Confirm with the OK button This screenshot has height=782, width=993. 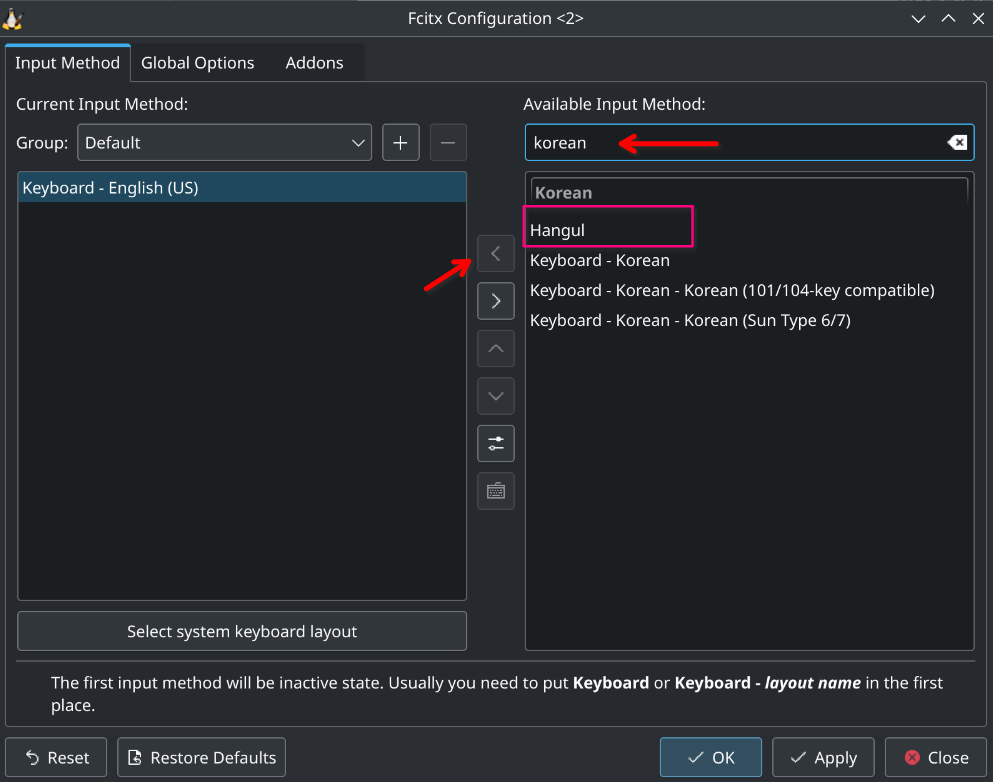pyautogui.click(x=711, y=757)
